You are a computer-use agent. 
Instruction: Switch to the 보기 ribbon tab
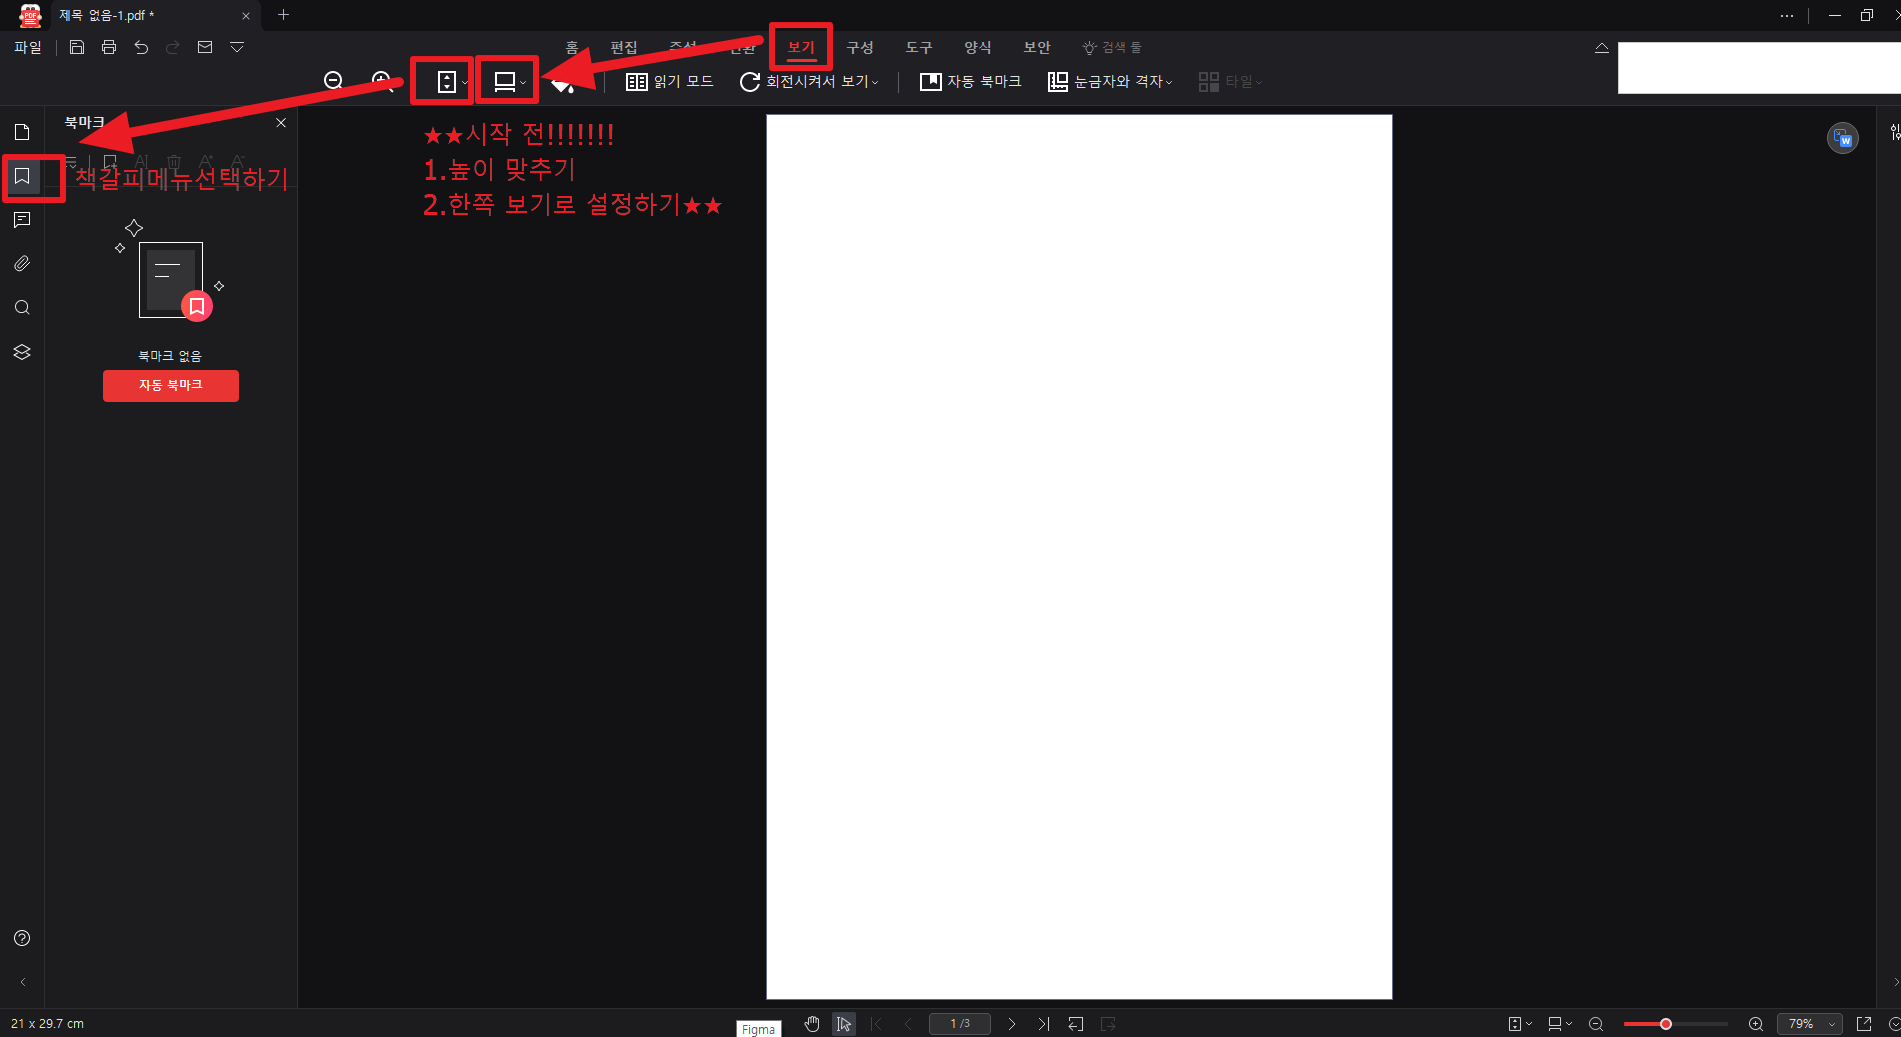(x=801, y=47)
